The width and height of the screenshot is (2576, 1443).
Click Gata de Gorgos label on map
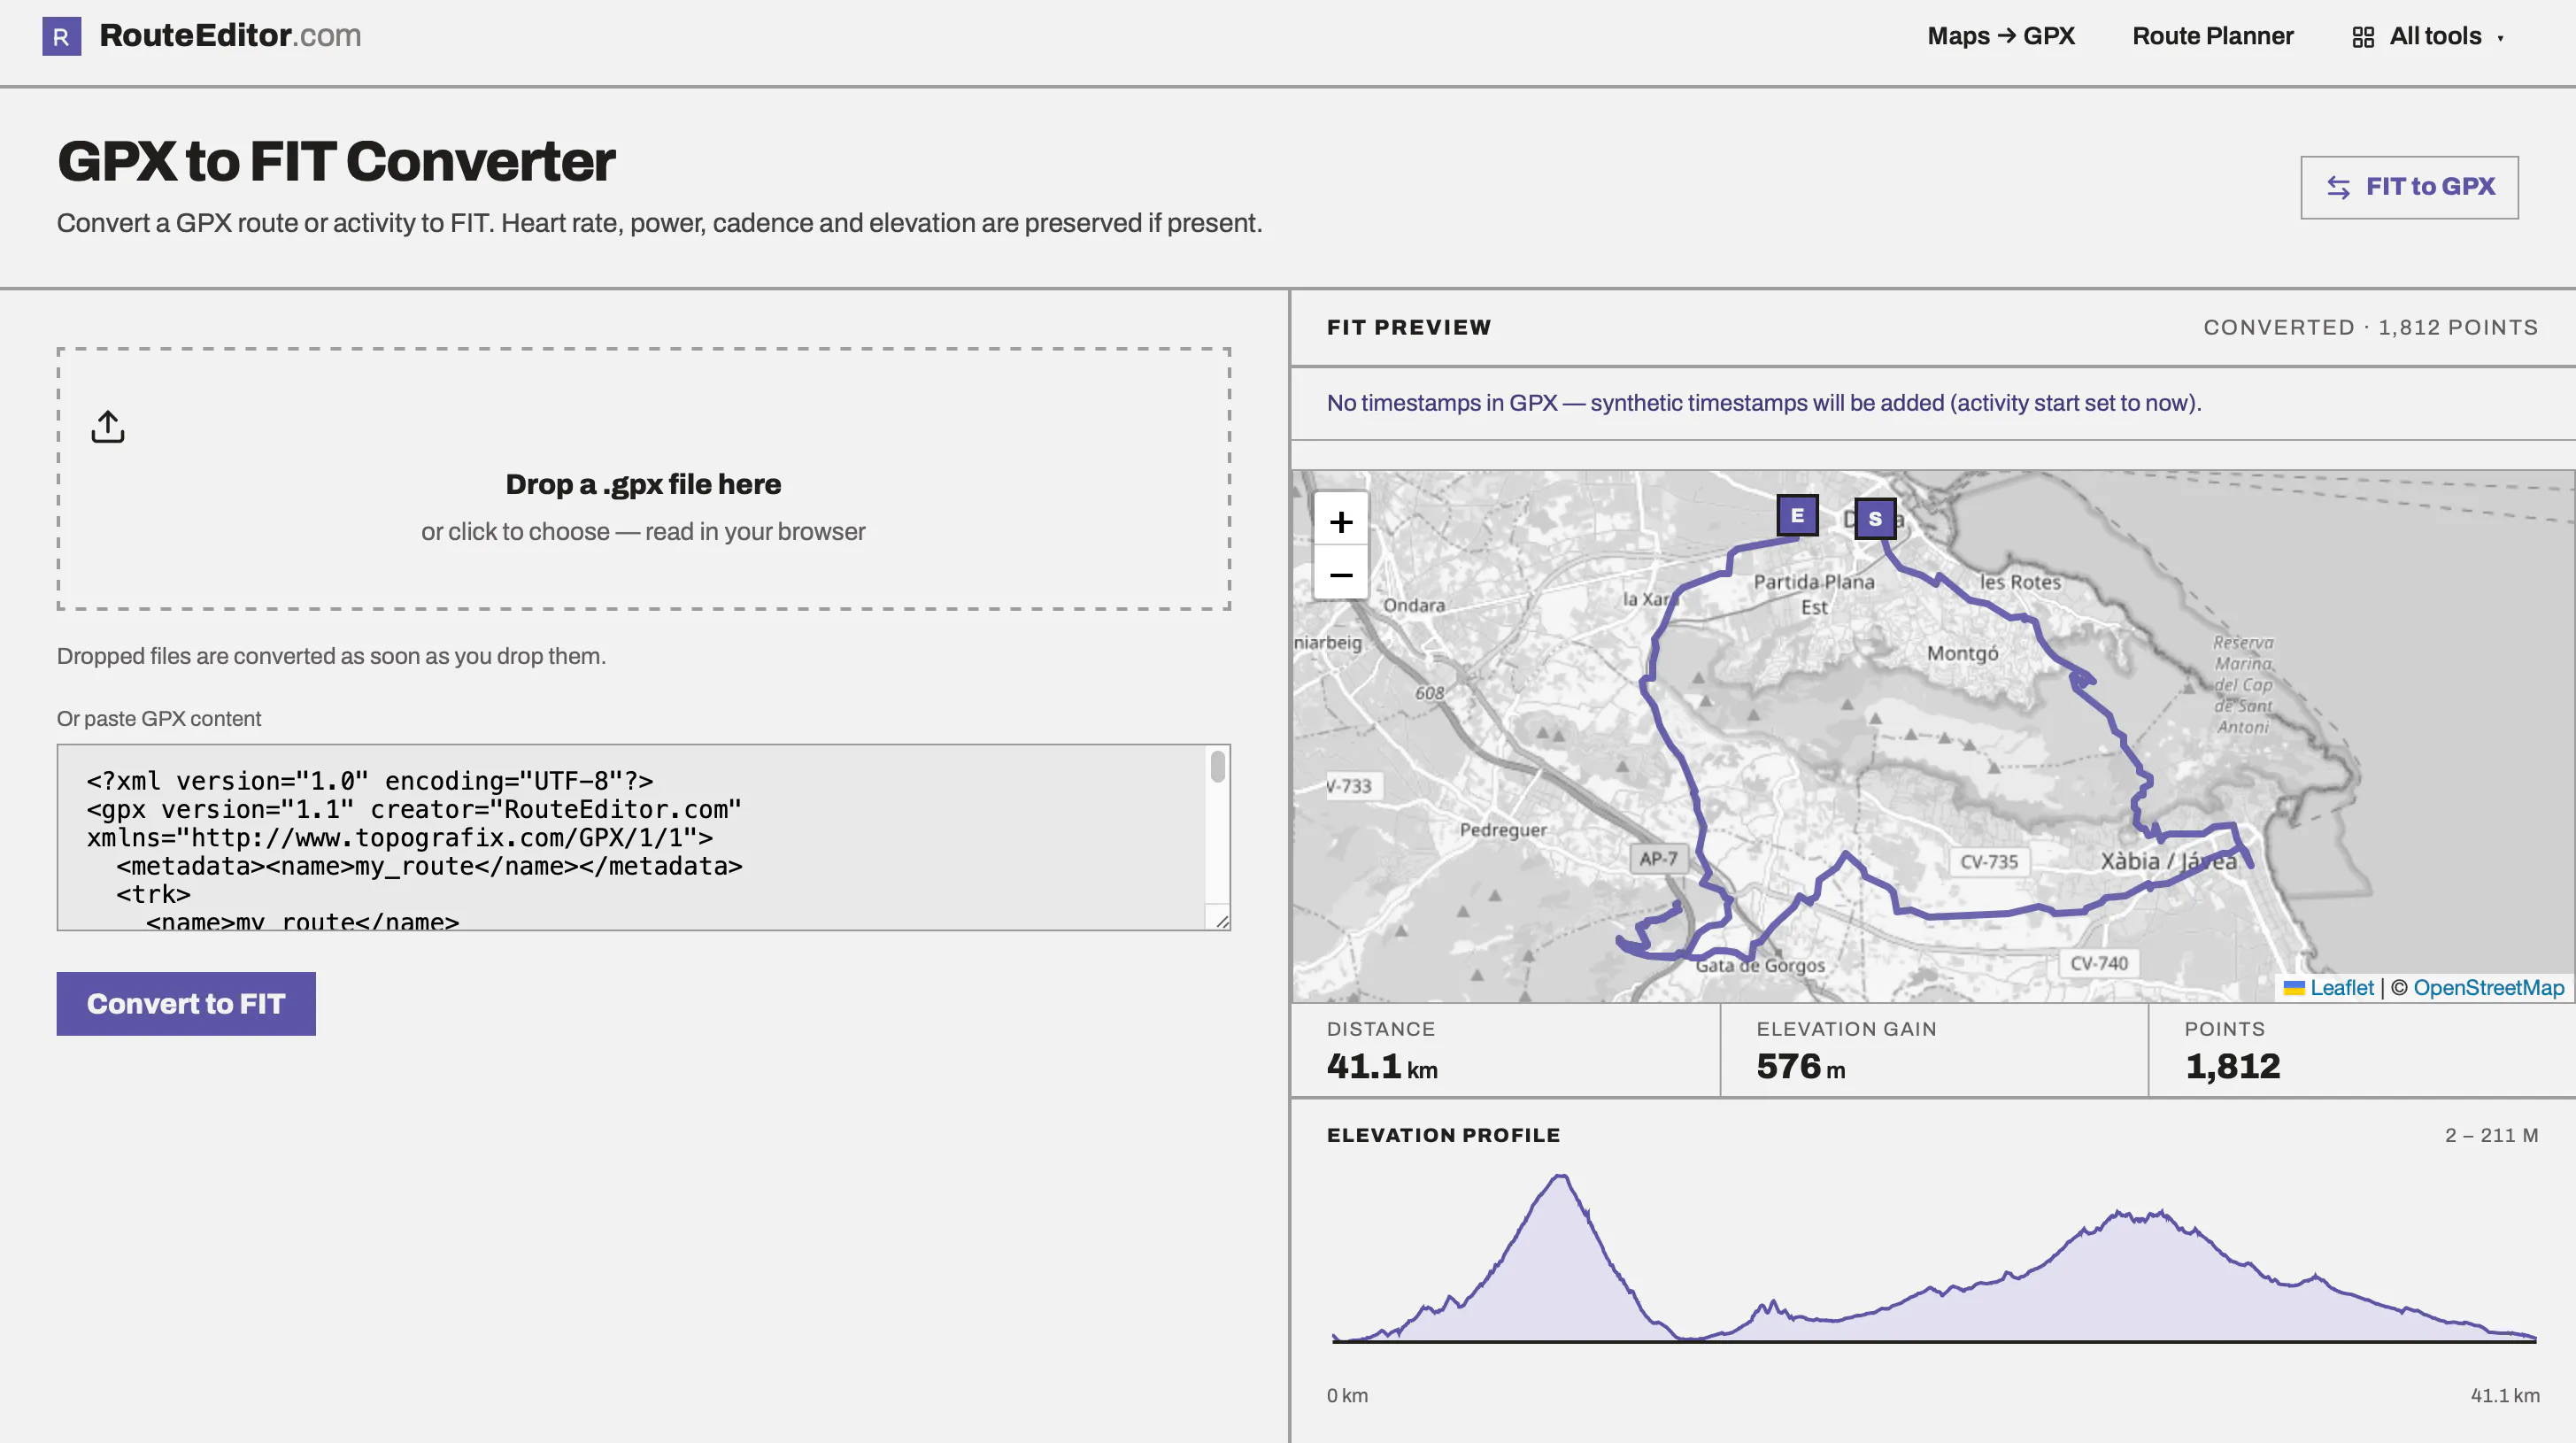(1760, 966)
